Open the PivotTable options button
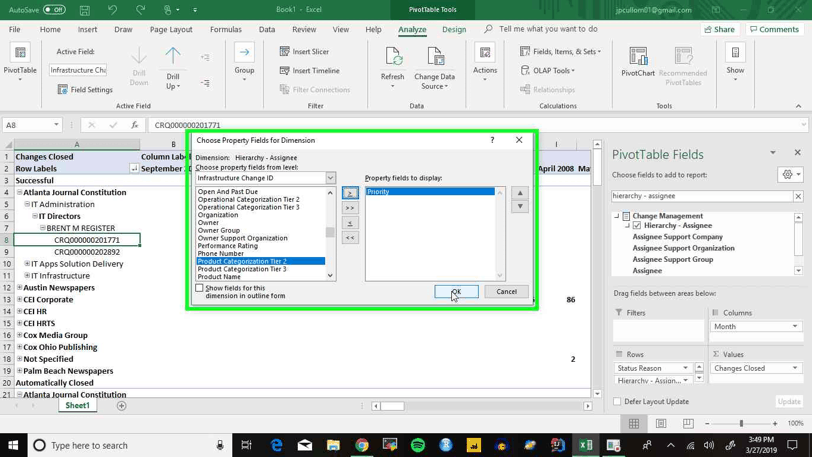Image resolution: width=814 pixels, height=459 pixels. coord(20,62)
